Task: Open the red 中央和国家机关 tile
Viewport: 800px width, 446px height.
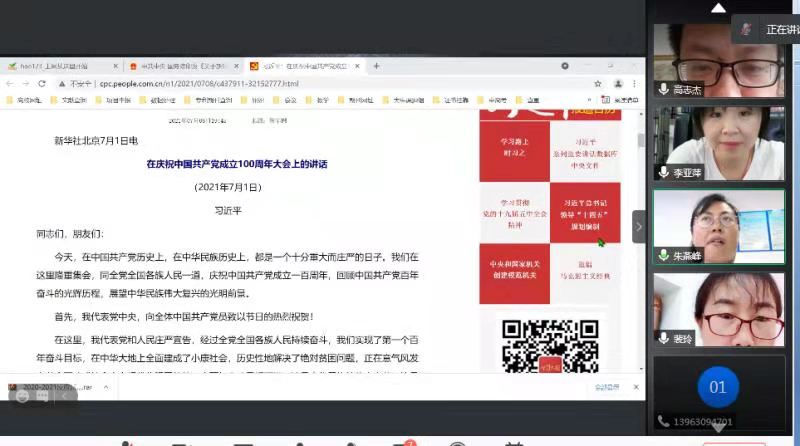Action: pyautogui.click(x=514, y=274)
